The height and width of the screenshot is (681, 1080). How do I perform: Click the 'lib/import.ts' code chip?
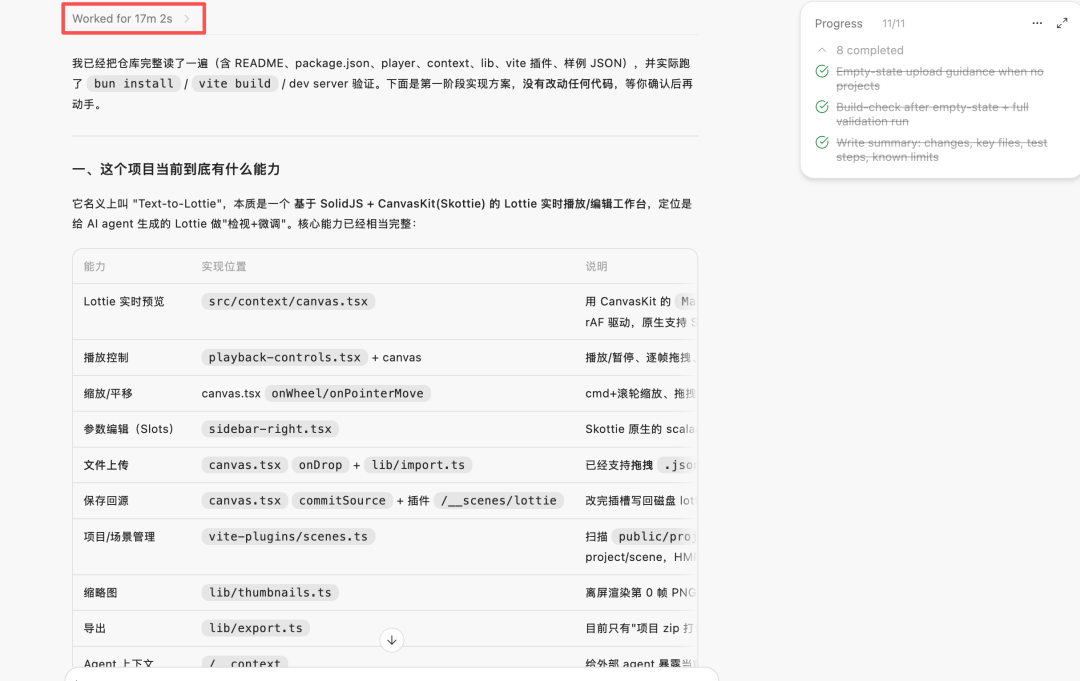pos(418,465)
